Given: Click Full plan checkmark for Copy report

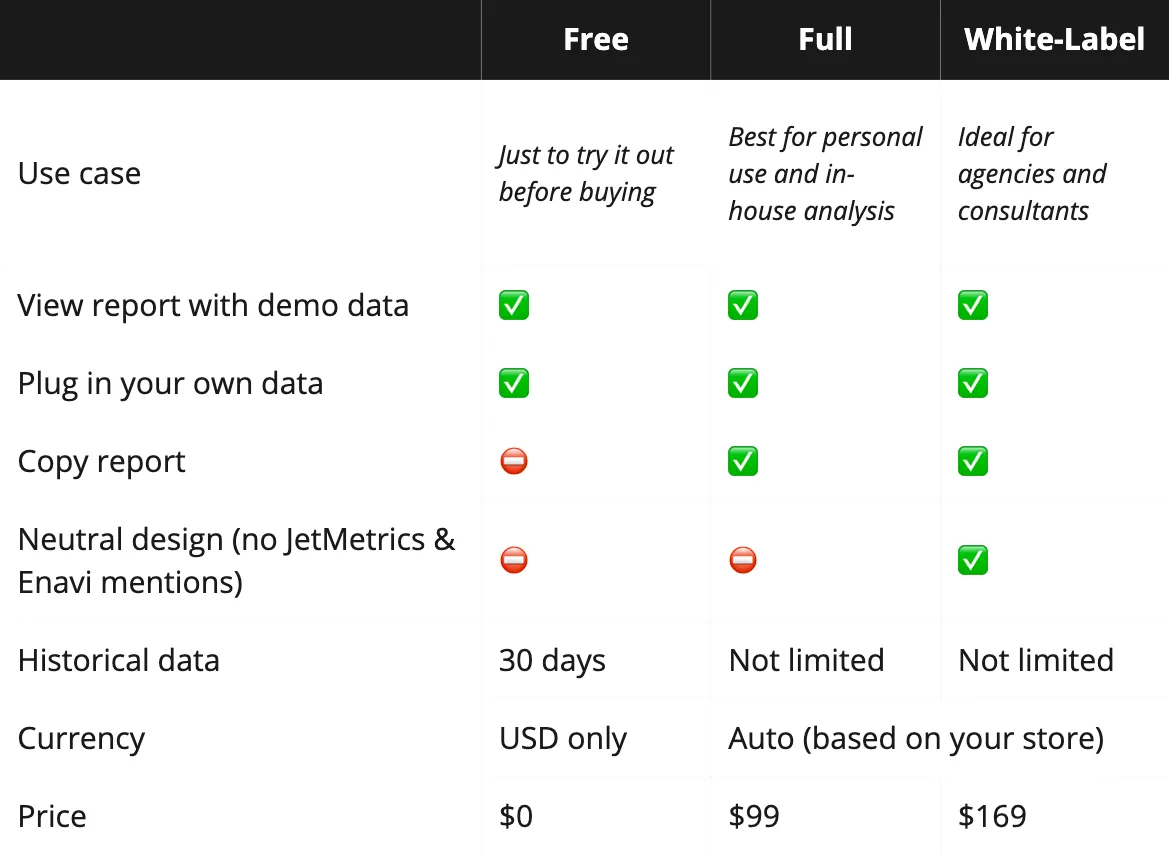Looking at the screenshot, I should coord(743,461).
